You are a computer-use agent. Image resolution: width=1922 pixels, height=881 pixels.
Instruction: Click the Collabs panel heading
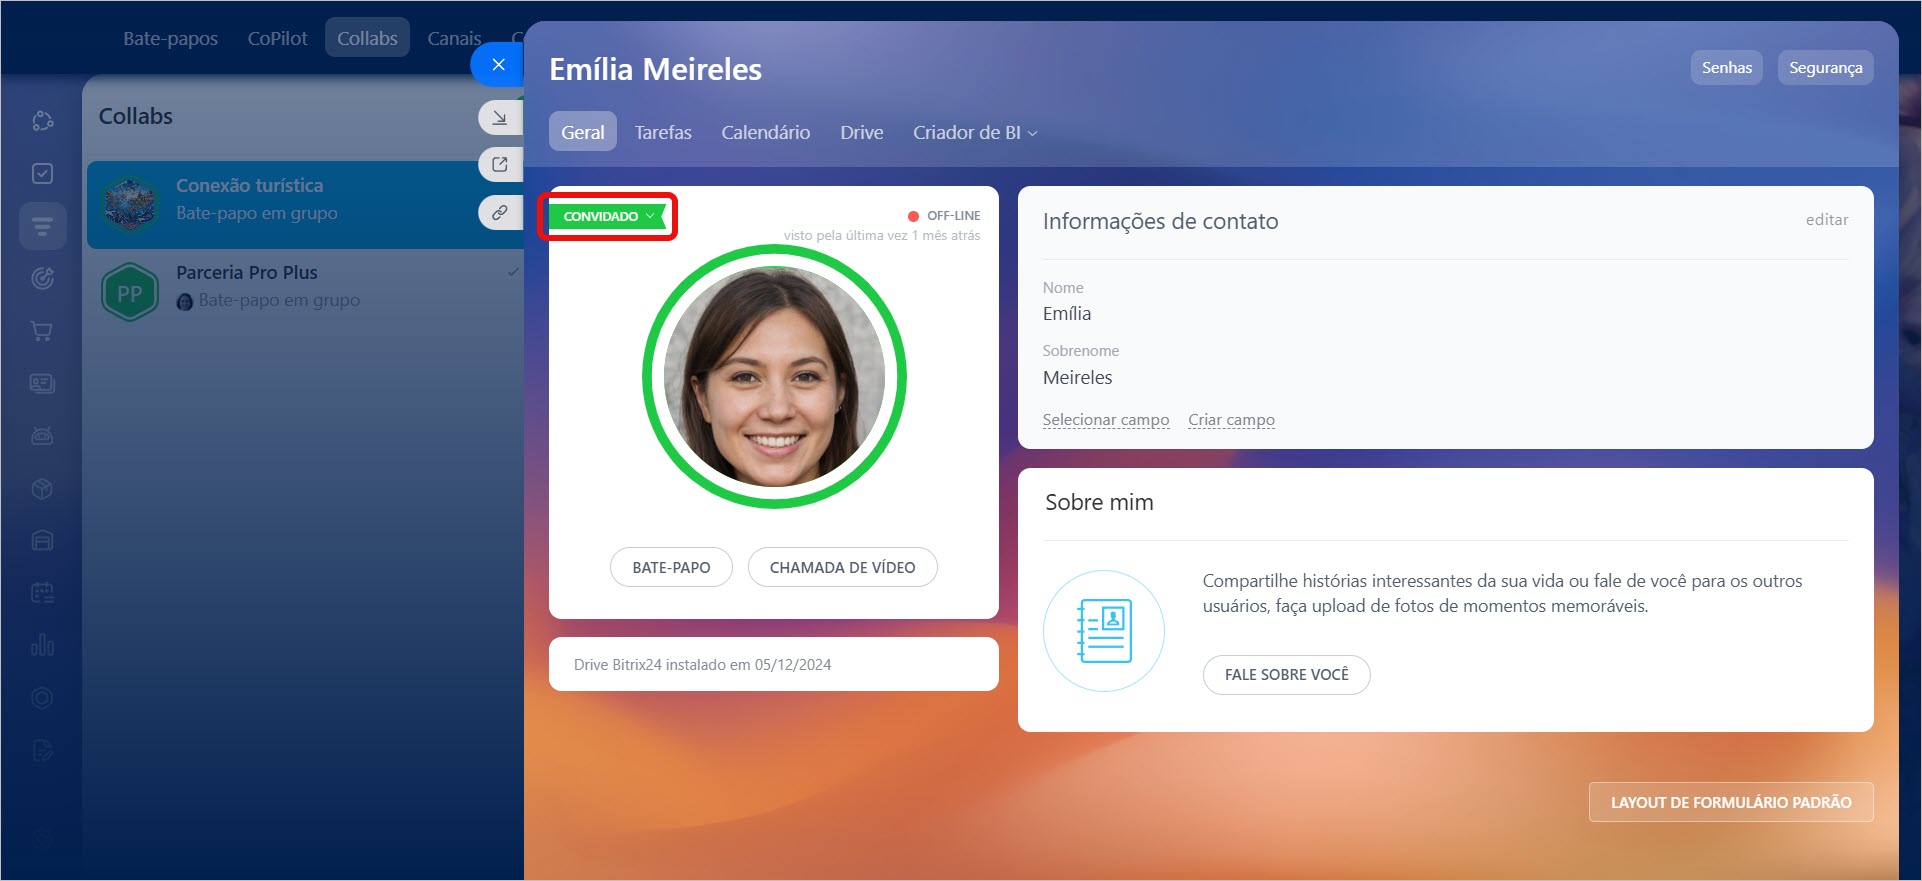pos(136,116)
